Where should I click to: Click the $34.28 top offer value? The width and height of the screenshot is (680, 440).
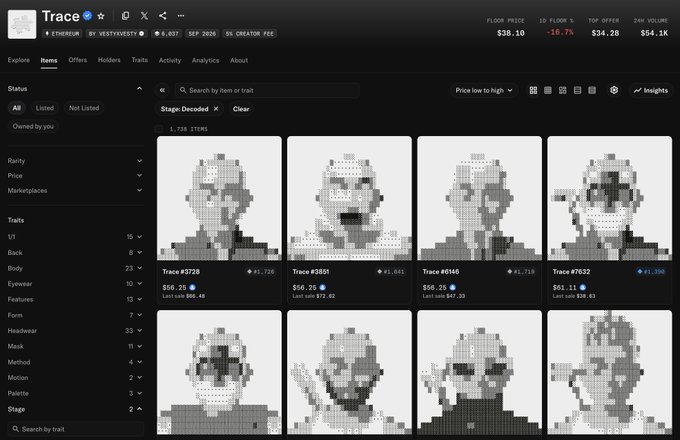(605, 33)
